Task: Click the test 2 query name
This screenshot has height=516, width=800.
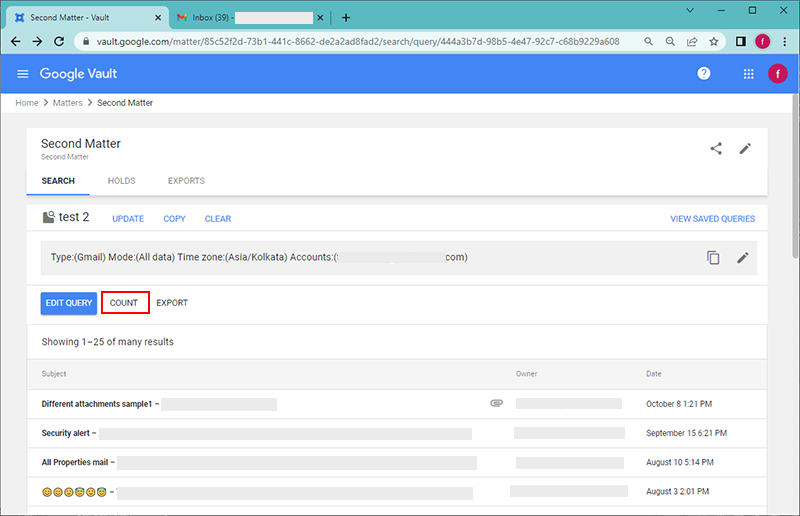Action: pyautogui.click(x=74, y=217)
